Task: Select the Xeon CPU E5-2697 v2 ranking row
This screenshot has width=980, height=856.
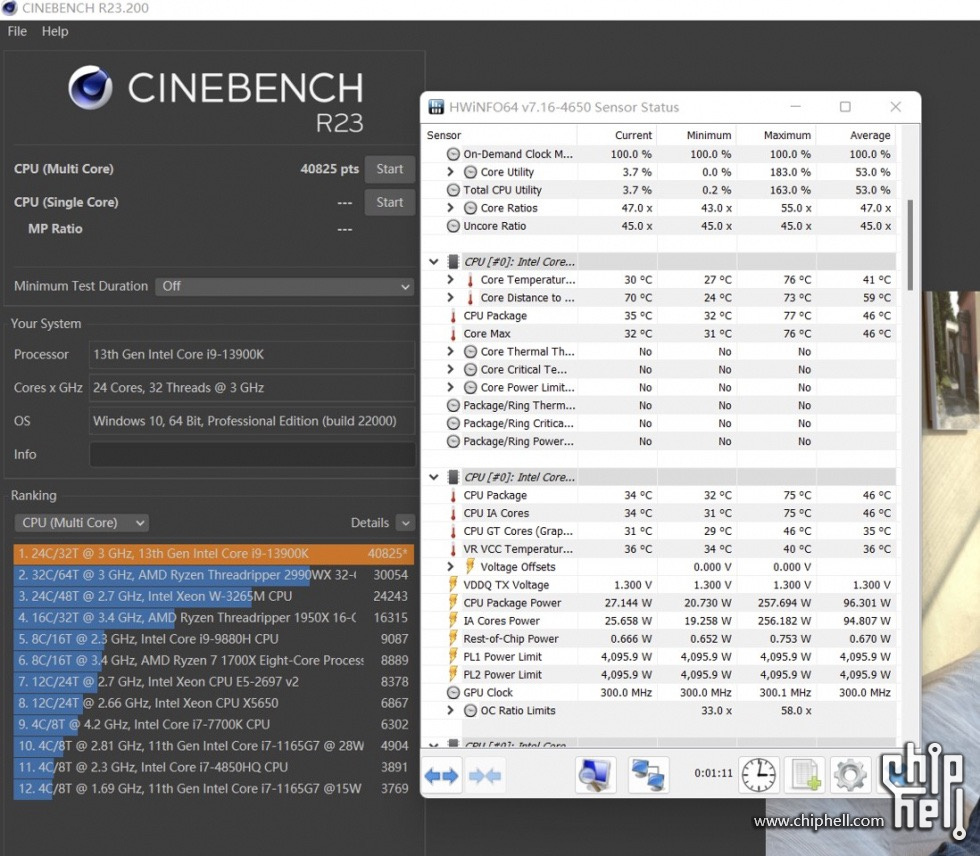Action: pyautogui.click(x=213, y=682)
